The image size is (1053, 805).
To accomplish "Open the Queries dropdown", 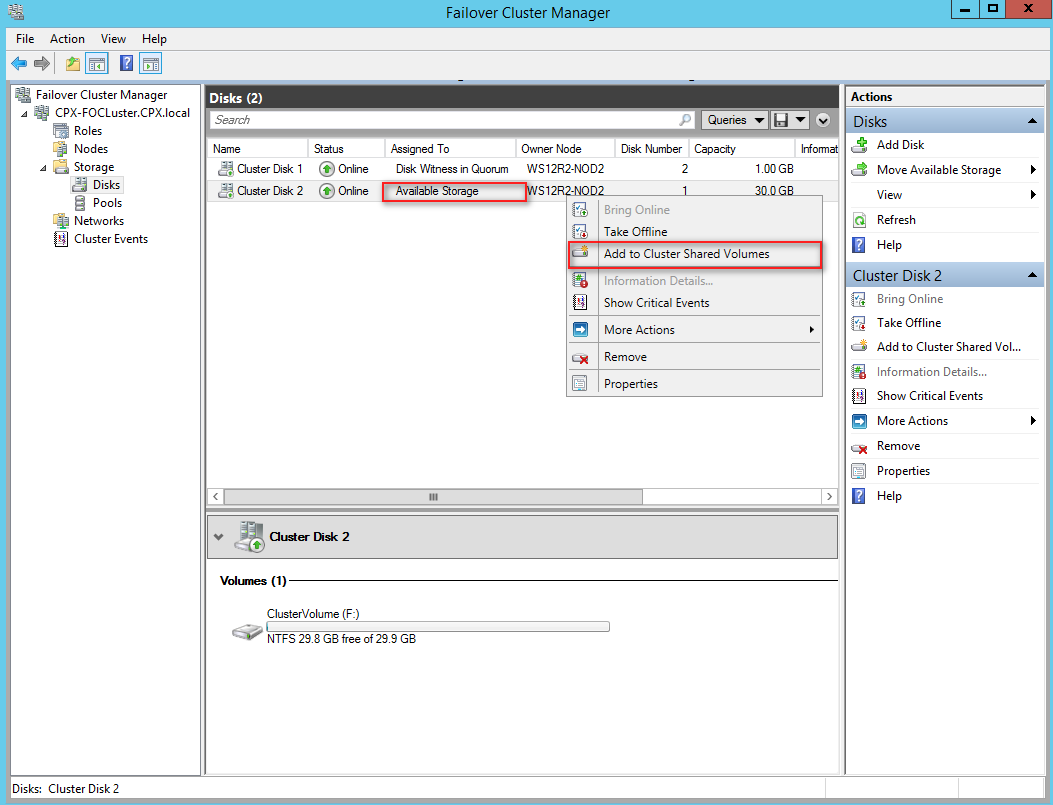I will coord(735,120).
